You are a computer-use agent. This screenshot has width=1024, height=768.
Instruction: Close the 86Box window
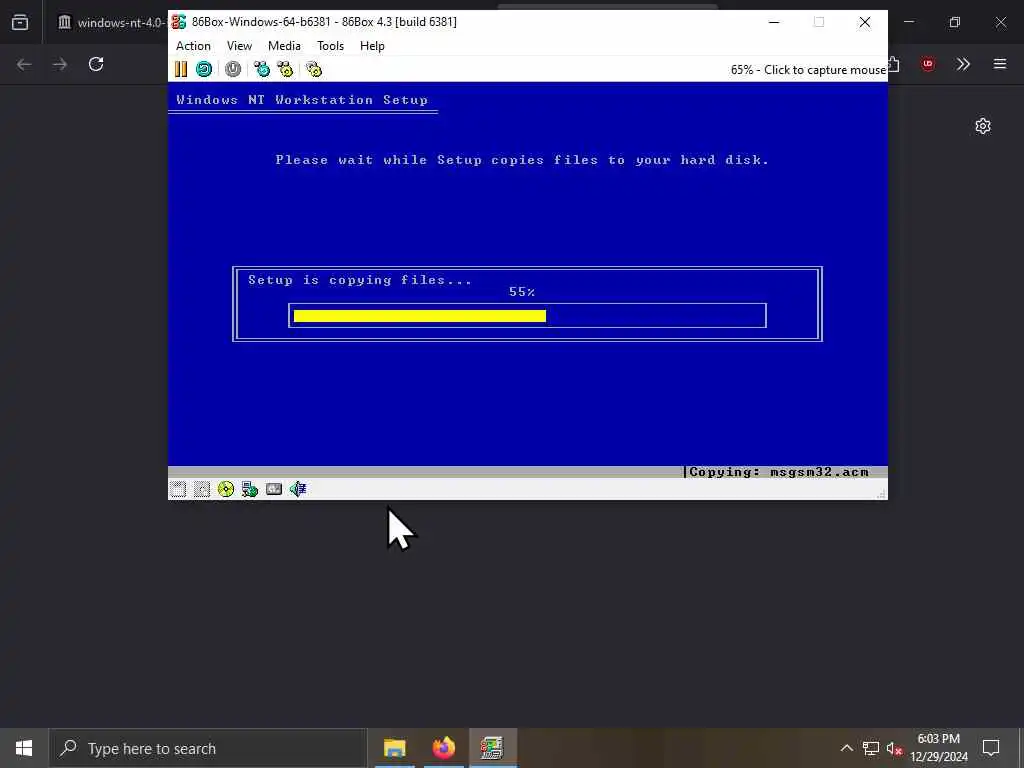[865, 22]
